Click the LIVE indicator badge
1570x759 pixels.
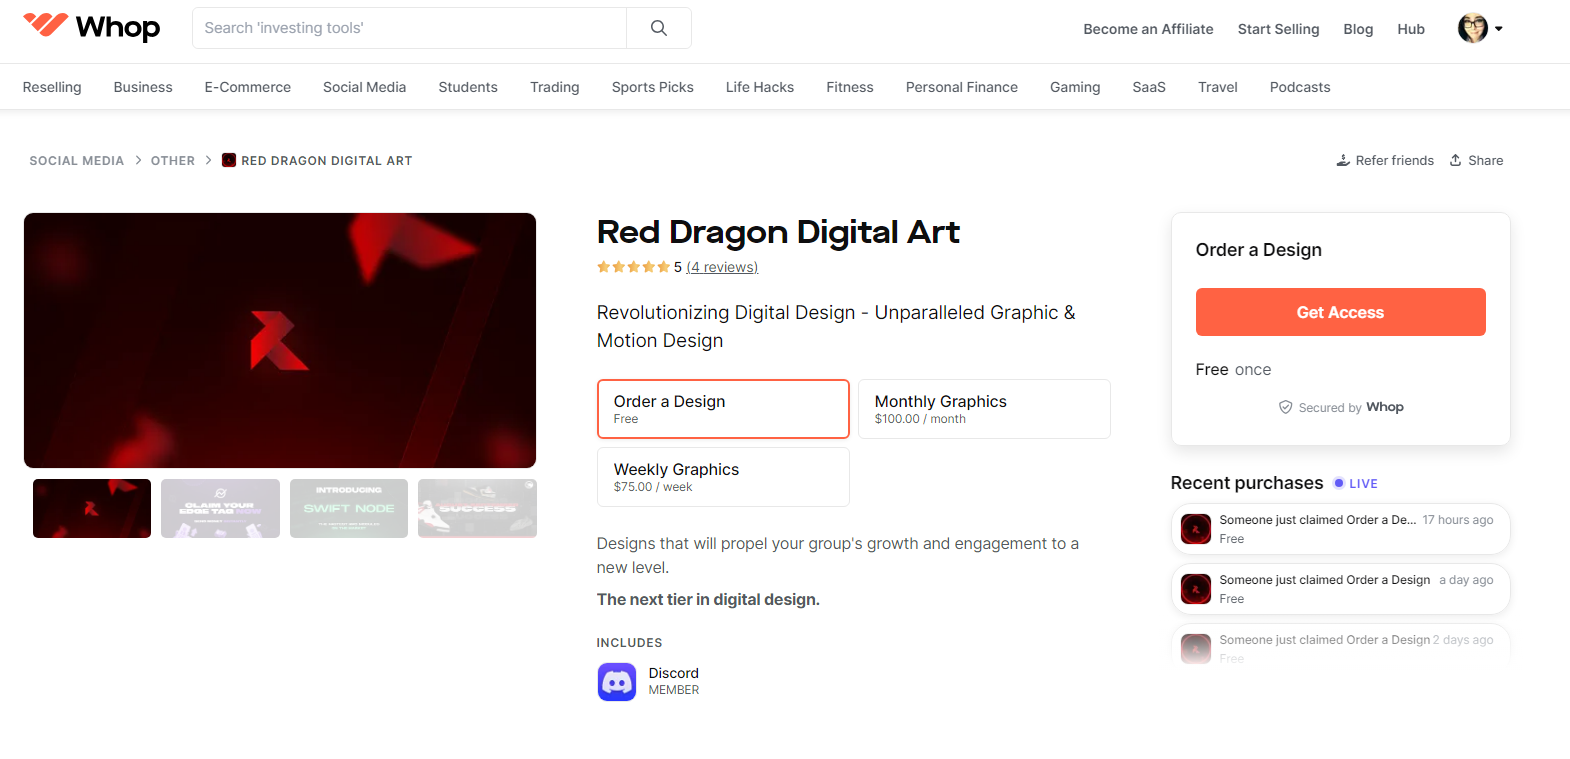coord(1355,483)
